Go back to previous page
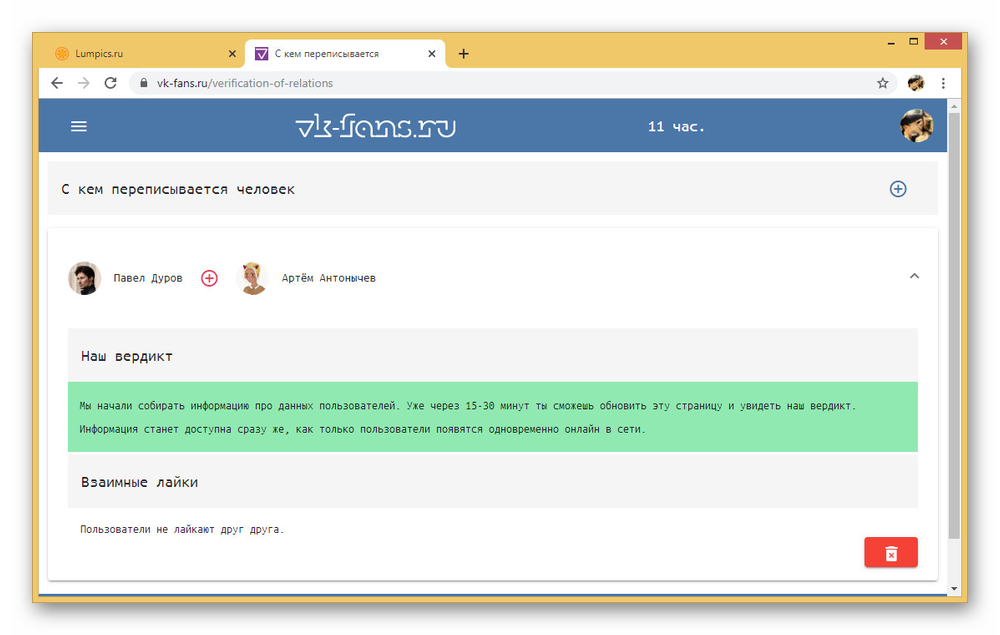1000x635 pixels. click(x=57, y=83)
